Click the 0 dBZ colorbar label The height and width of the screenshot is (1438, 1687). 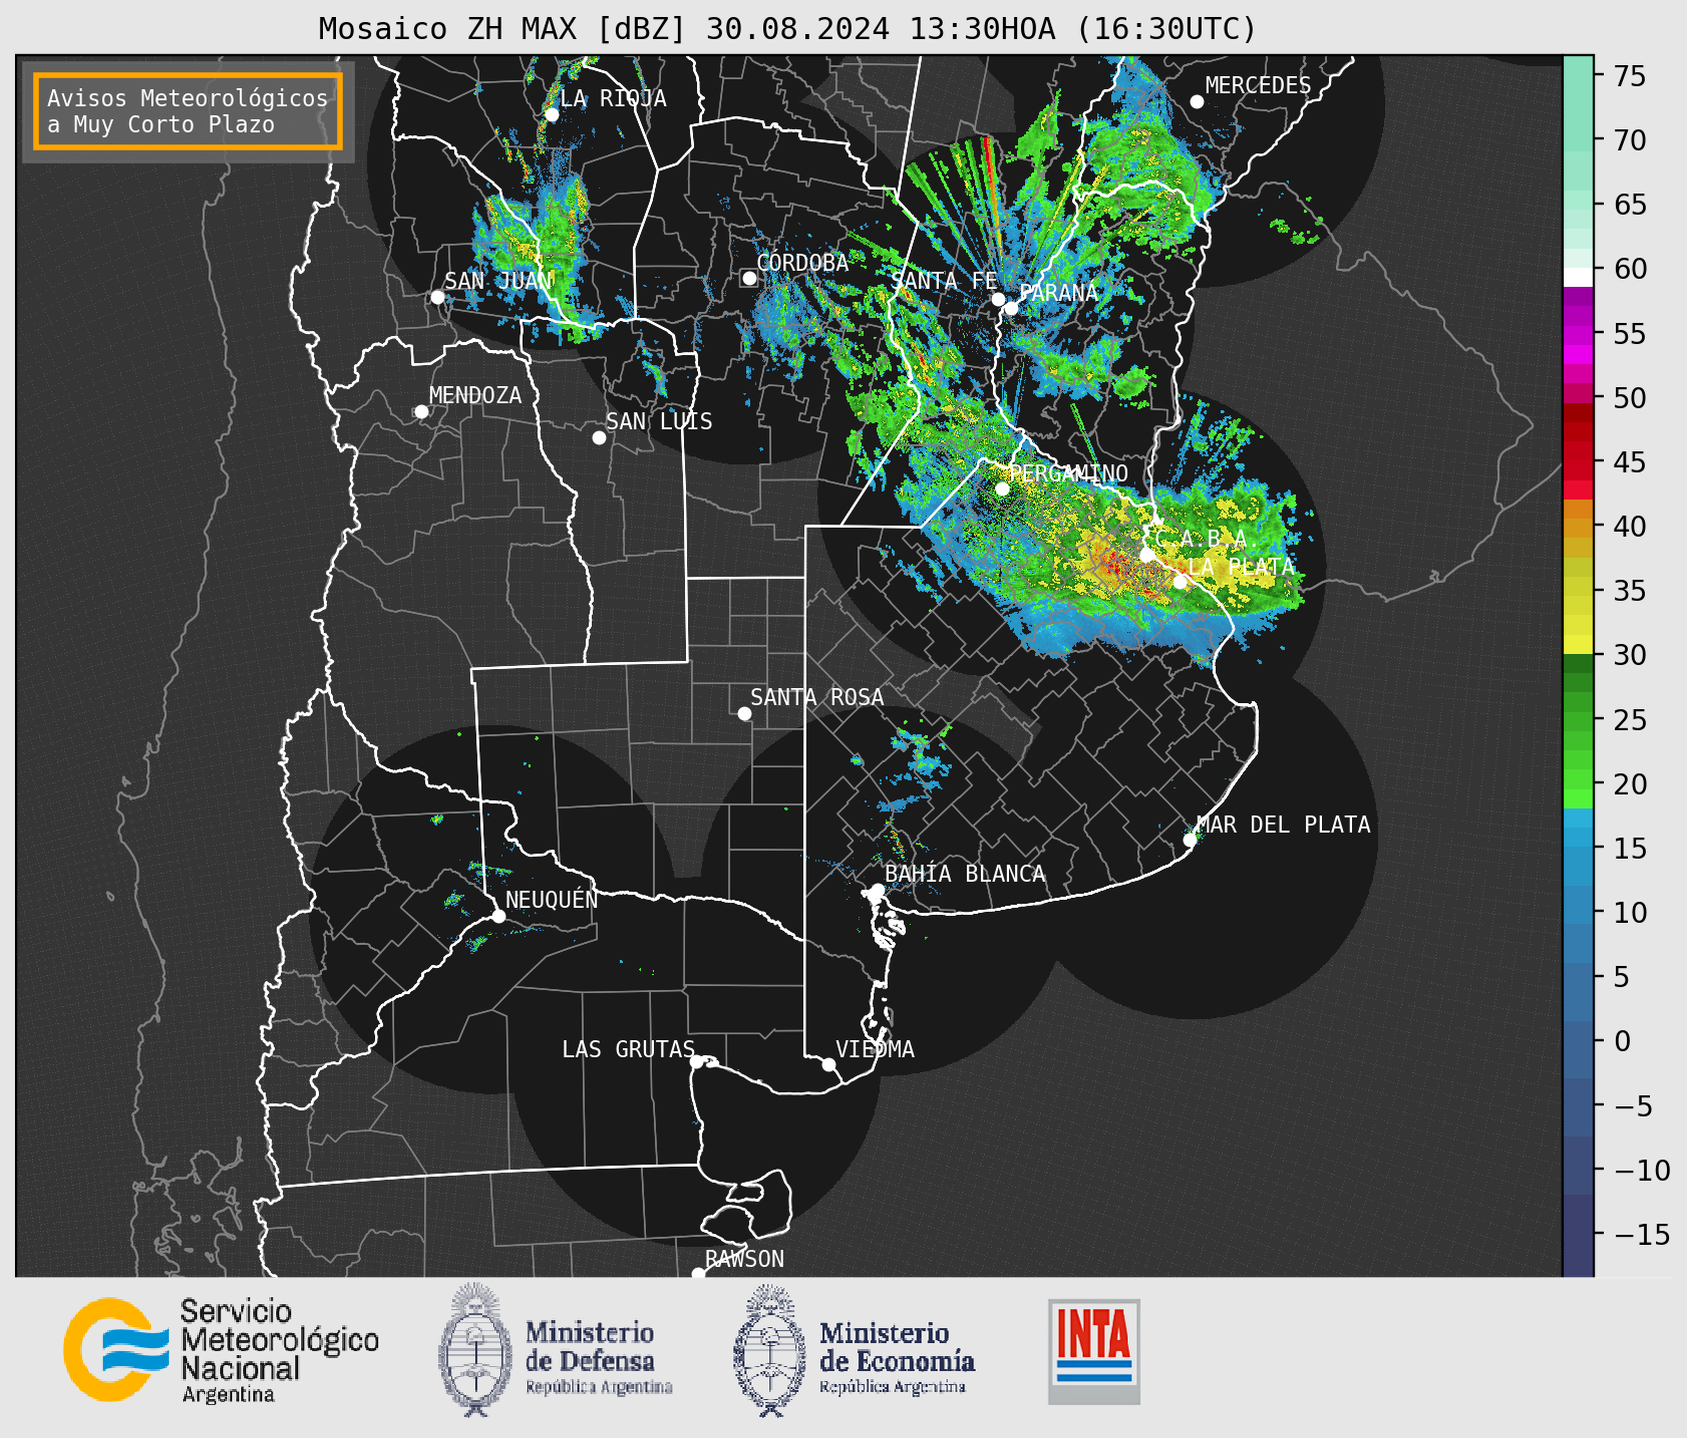1622,1041
